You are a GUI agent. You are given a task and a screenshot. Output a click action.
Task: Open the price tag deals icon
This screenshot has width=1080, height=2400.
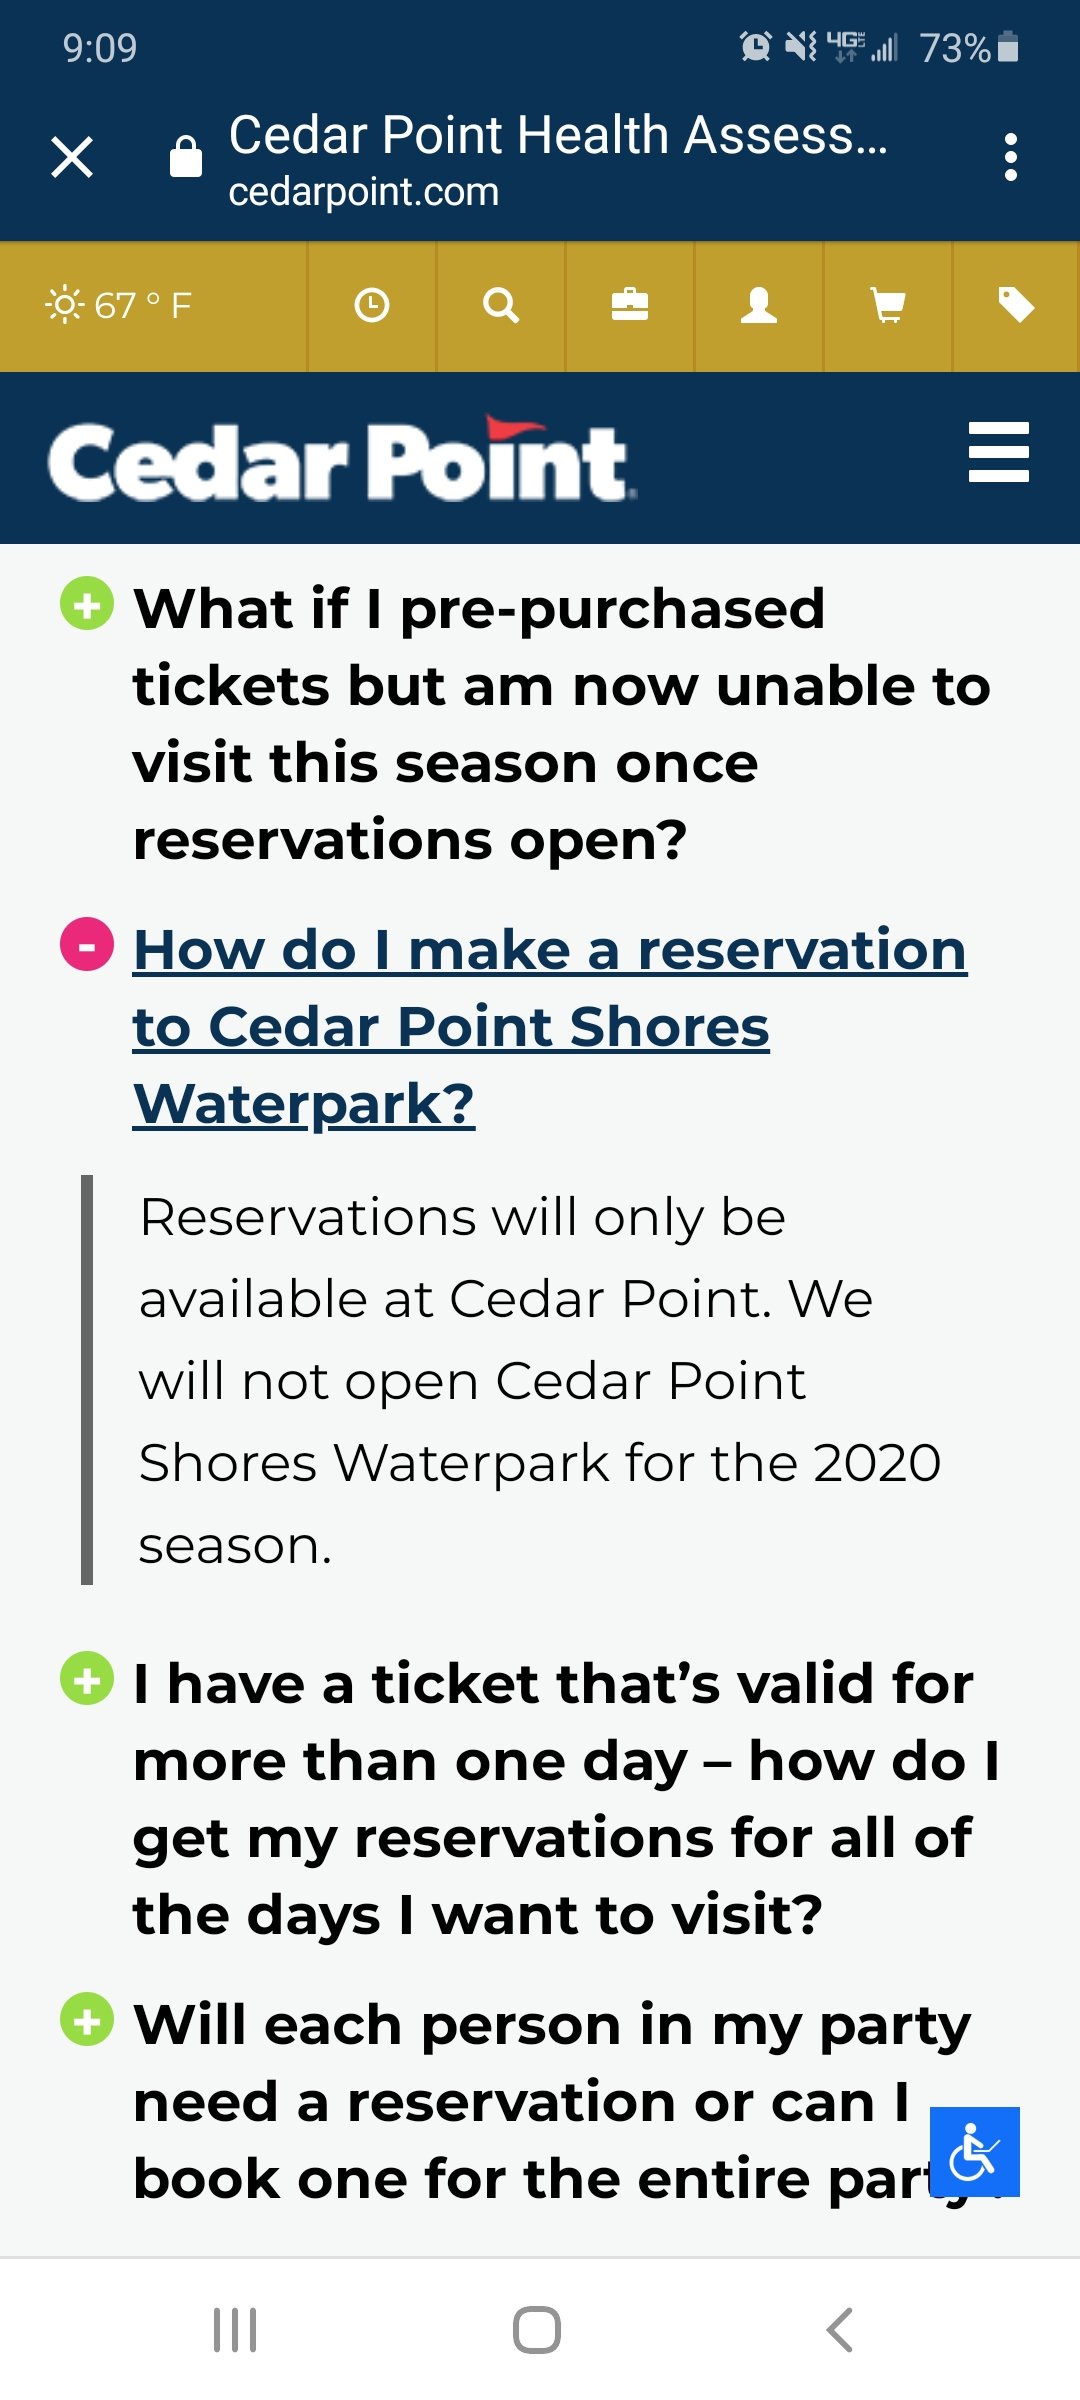[1016, 305]
